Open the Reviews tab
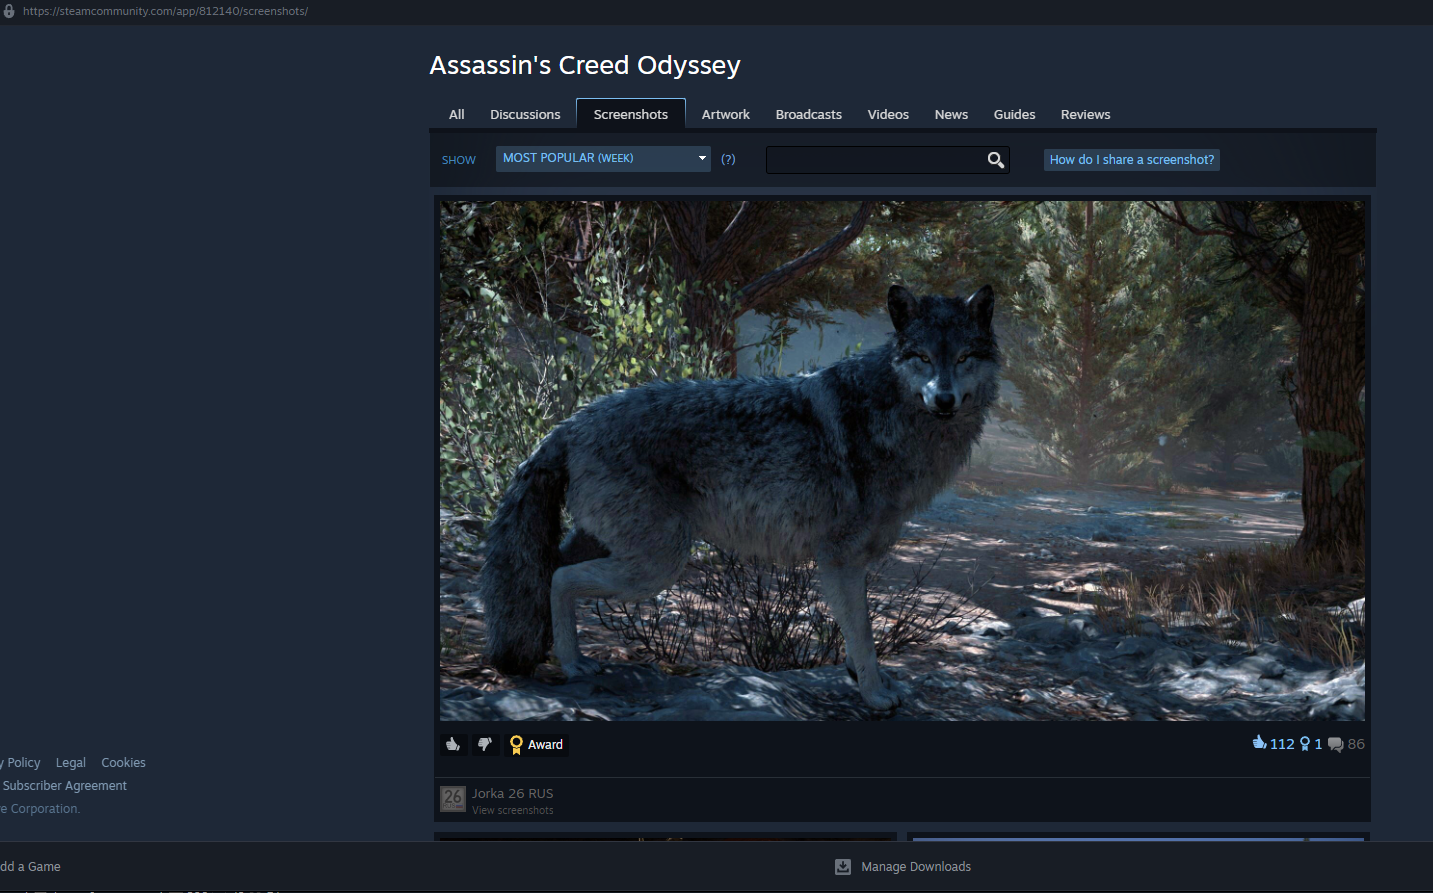Image resolution: width=1433 pixels, height=893 pixels. tap(1085, 115)
